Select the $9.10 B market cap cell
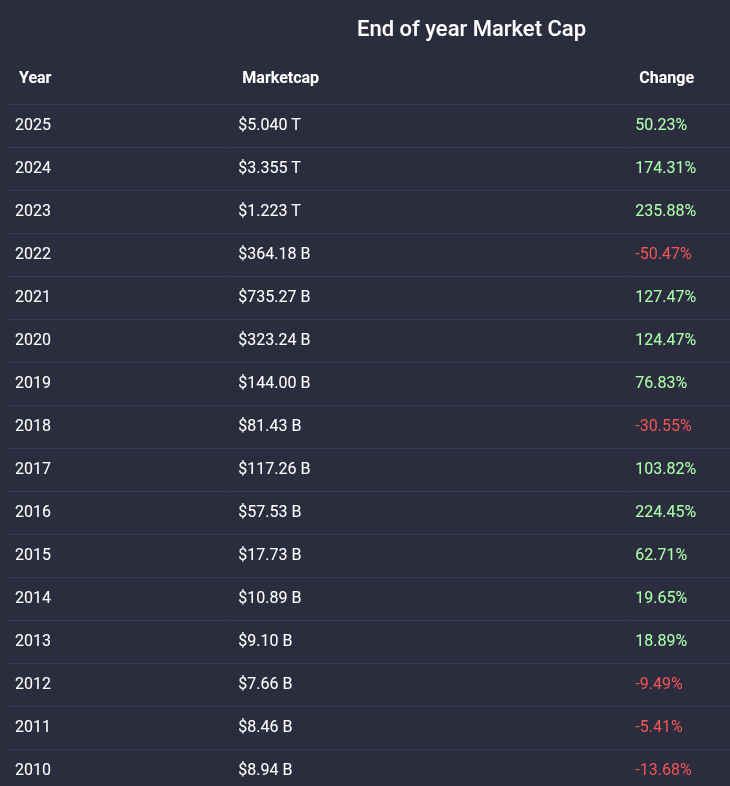The image size is (730, 786). point(265,641)
